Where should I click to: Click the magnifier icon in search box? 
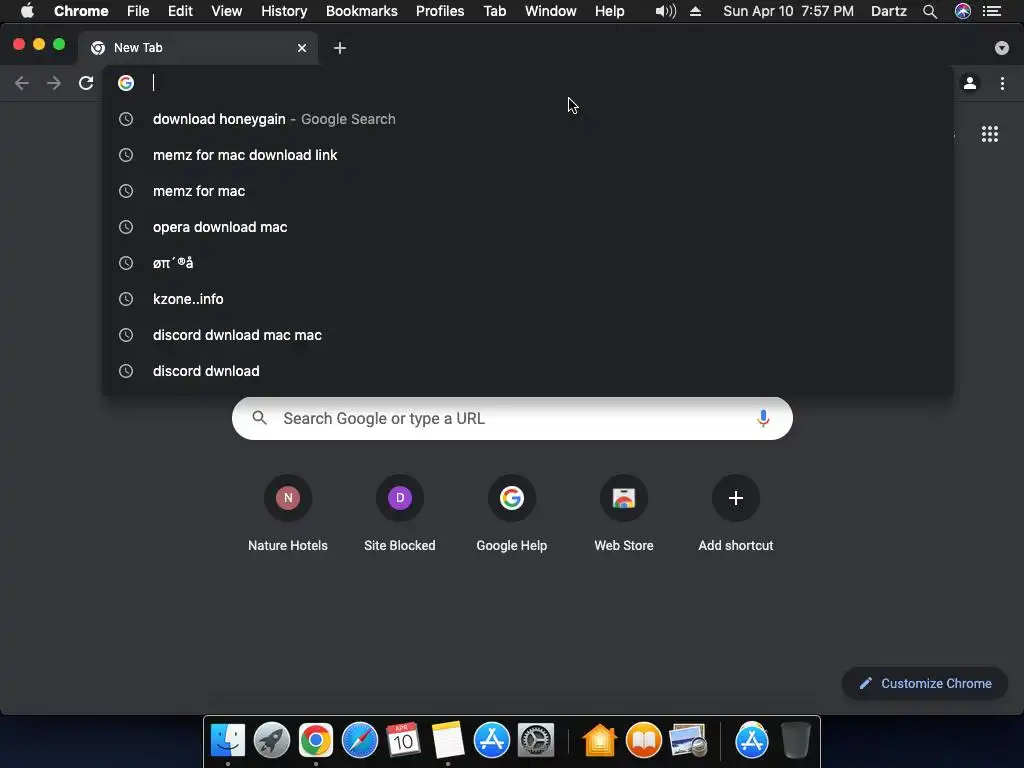point(259,418)
